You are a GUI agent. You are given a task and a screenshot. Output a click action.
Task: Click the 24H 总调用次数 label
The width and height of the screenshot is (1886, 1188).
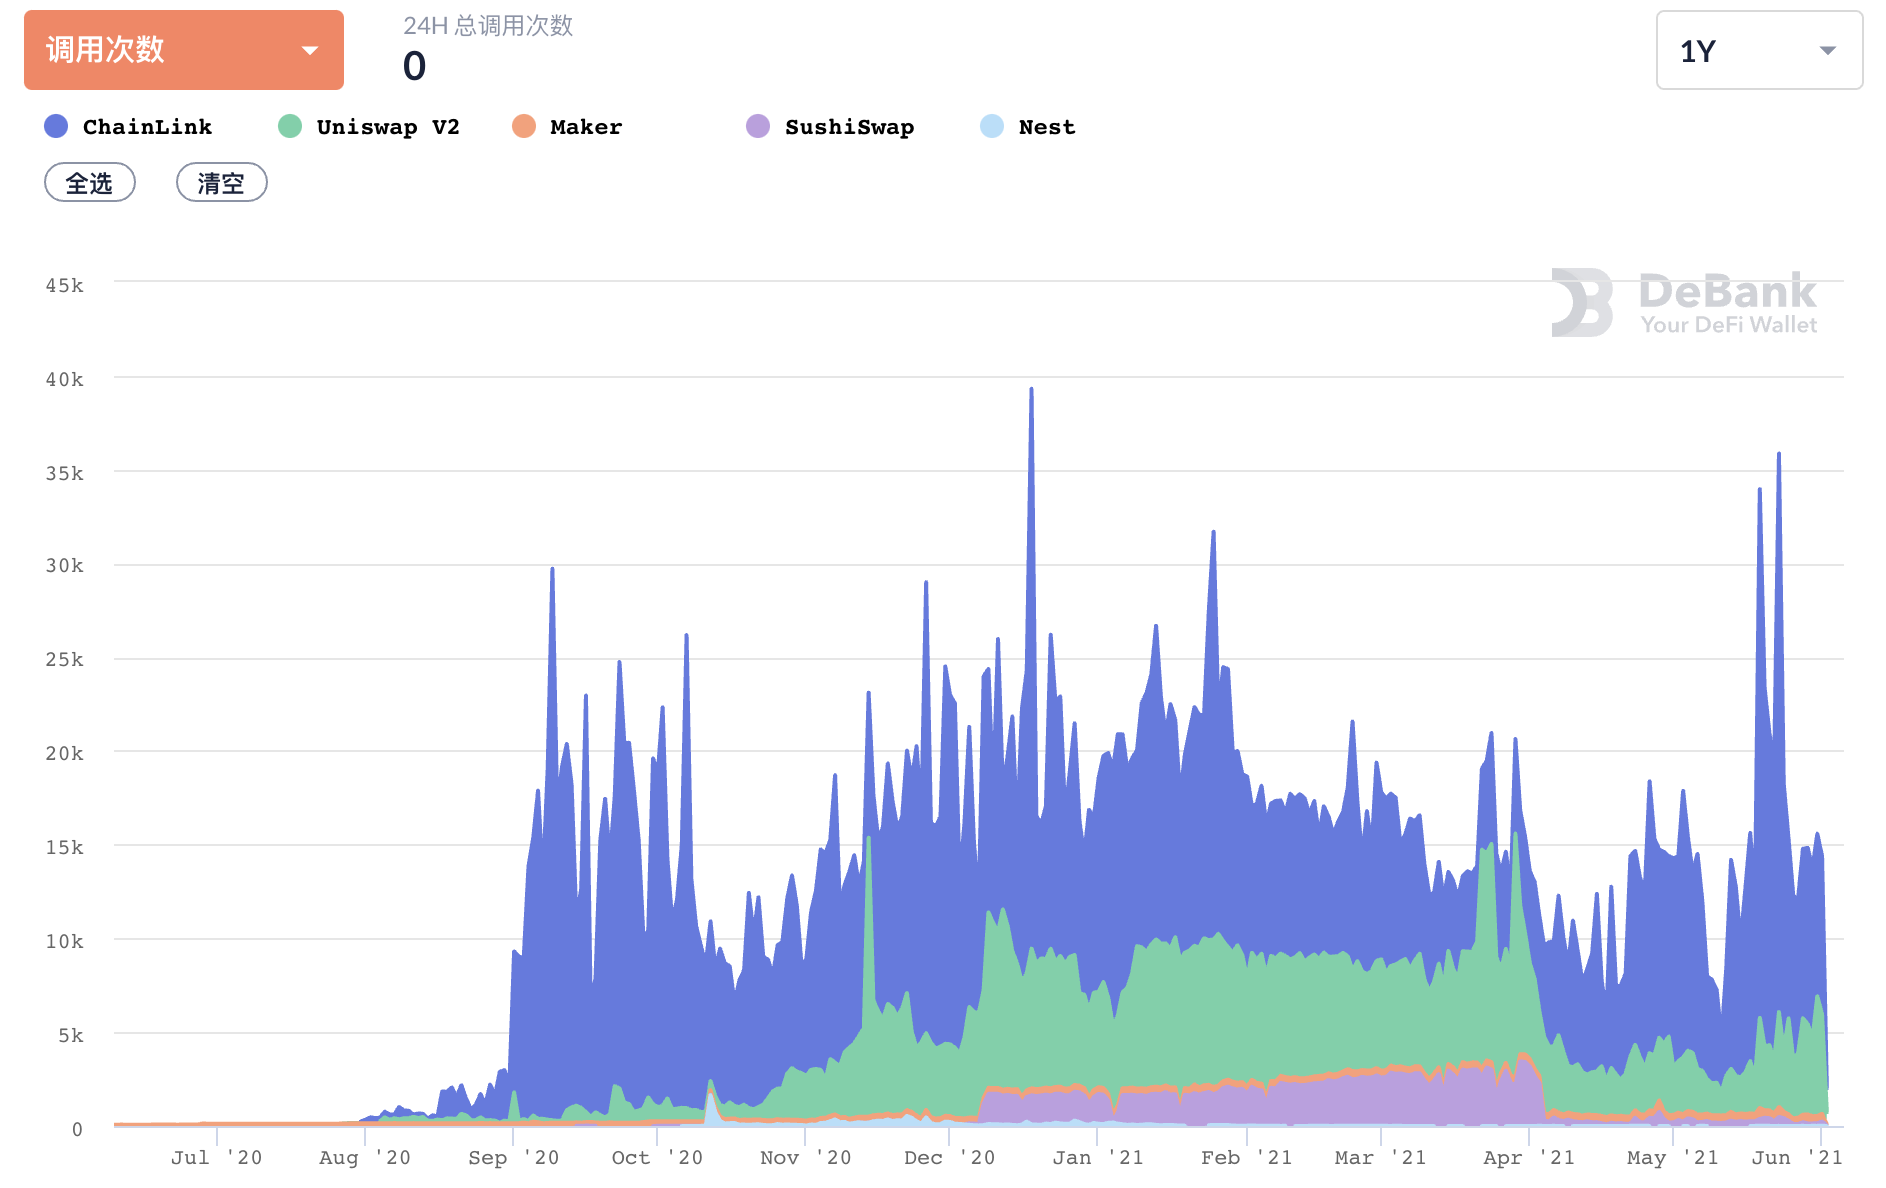488,26
